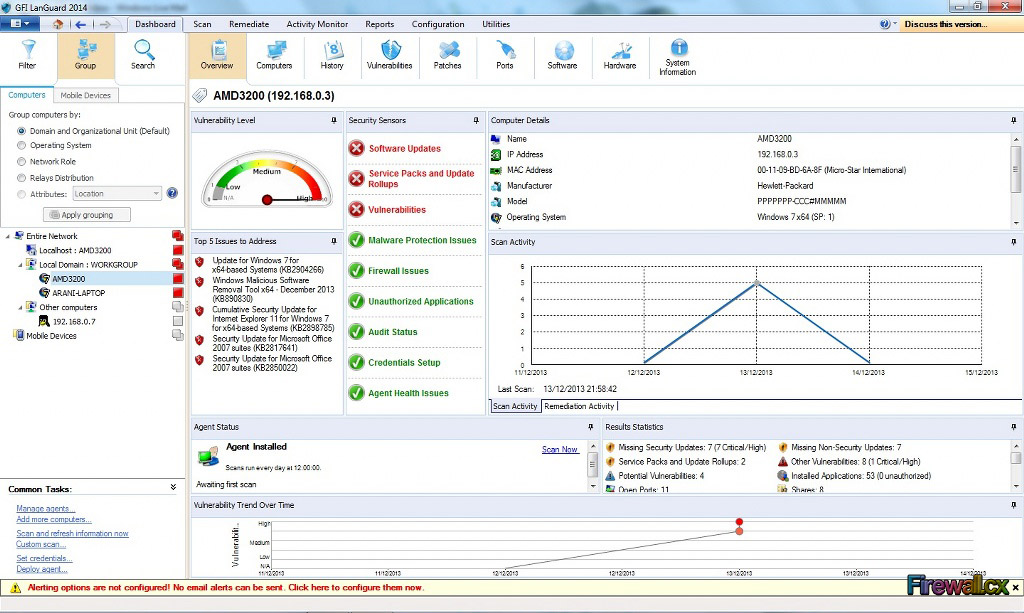Image resolution: width=1024 pixels, height=613 pixels.
Task: Open the Reports menu
Action: pyautogui.click(x=379, y=24)
